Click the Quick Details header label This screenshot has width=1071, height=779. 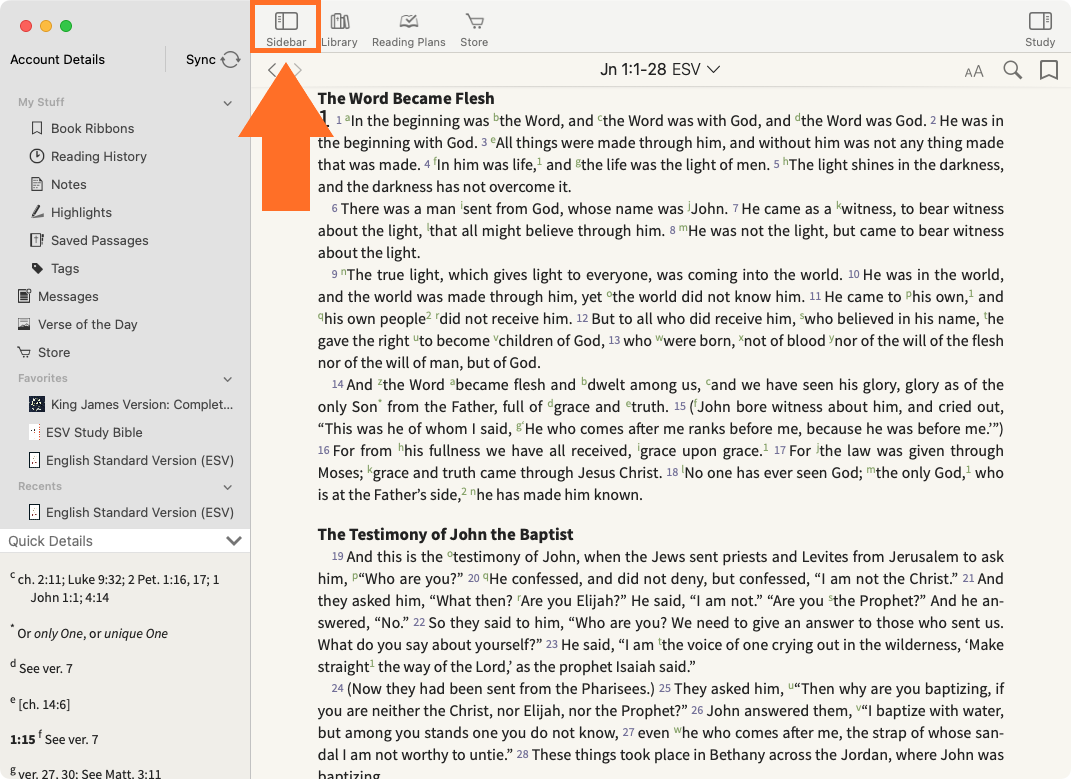pyautogui.click(x=51, y=541)
